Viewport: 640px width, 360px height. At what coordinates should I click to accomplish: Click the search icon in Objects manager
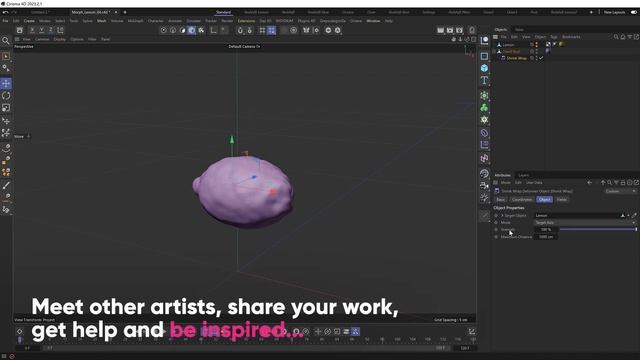(616, 37)
